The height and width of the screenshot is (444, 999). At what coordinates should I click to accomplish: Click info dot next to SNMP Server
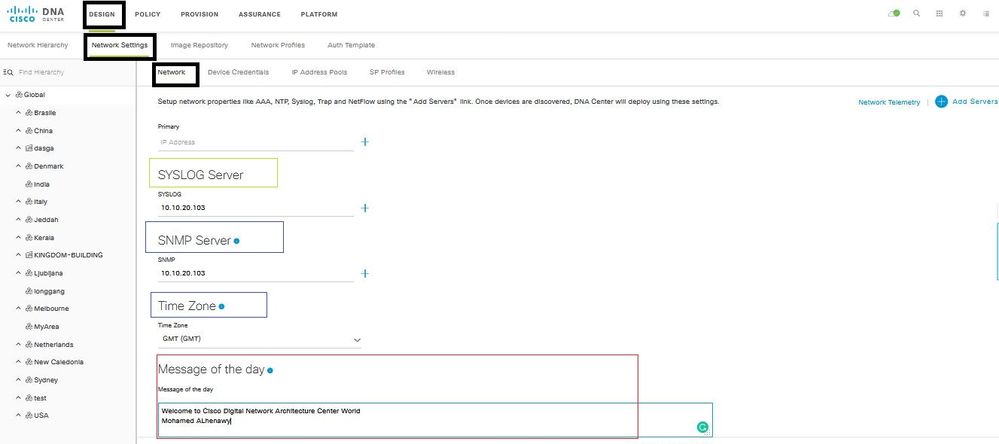[236, 241]
